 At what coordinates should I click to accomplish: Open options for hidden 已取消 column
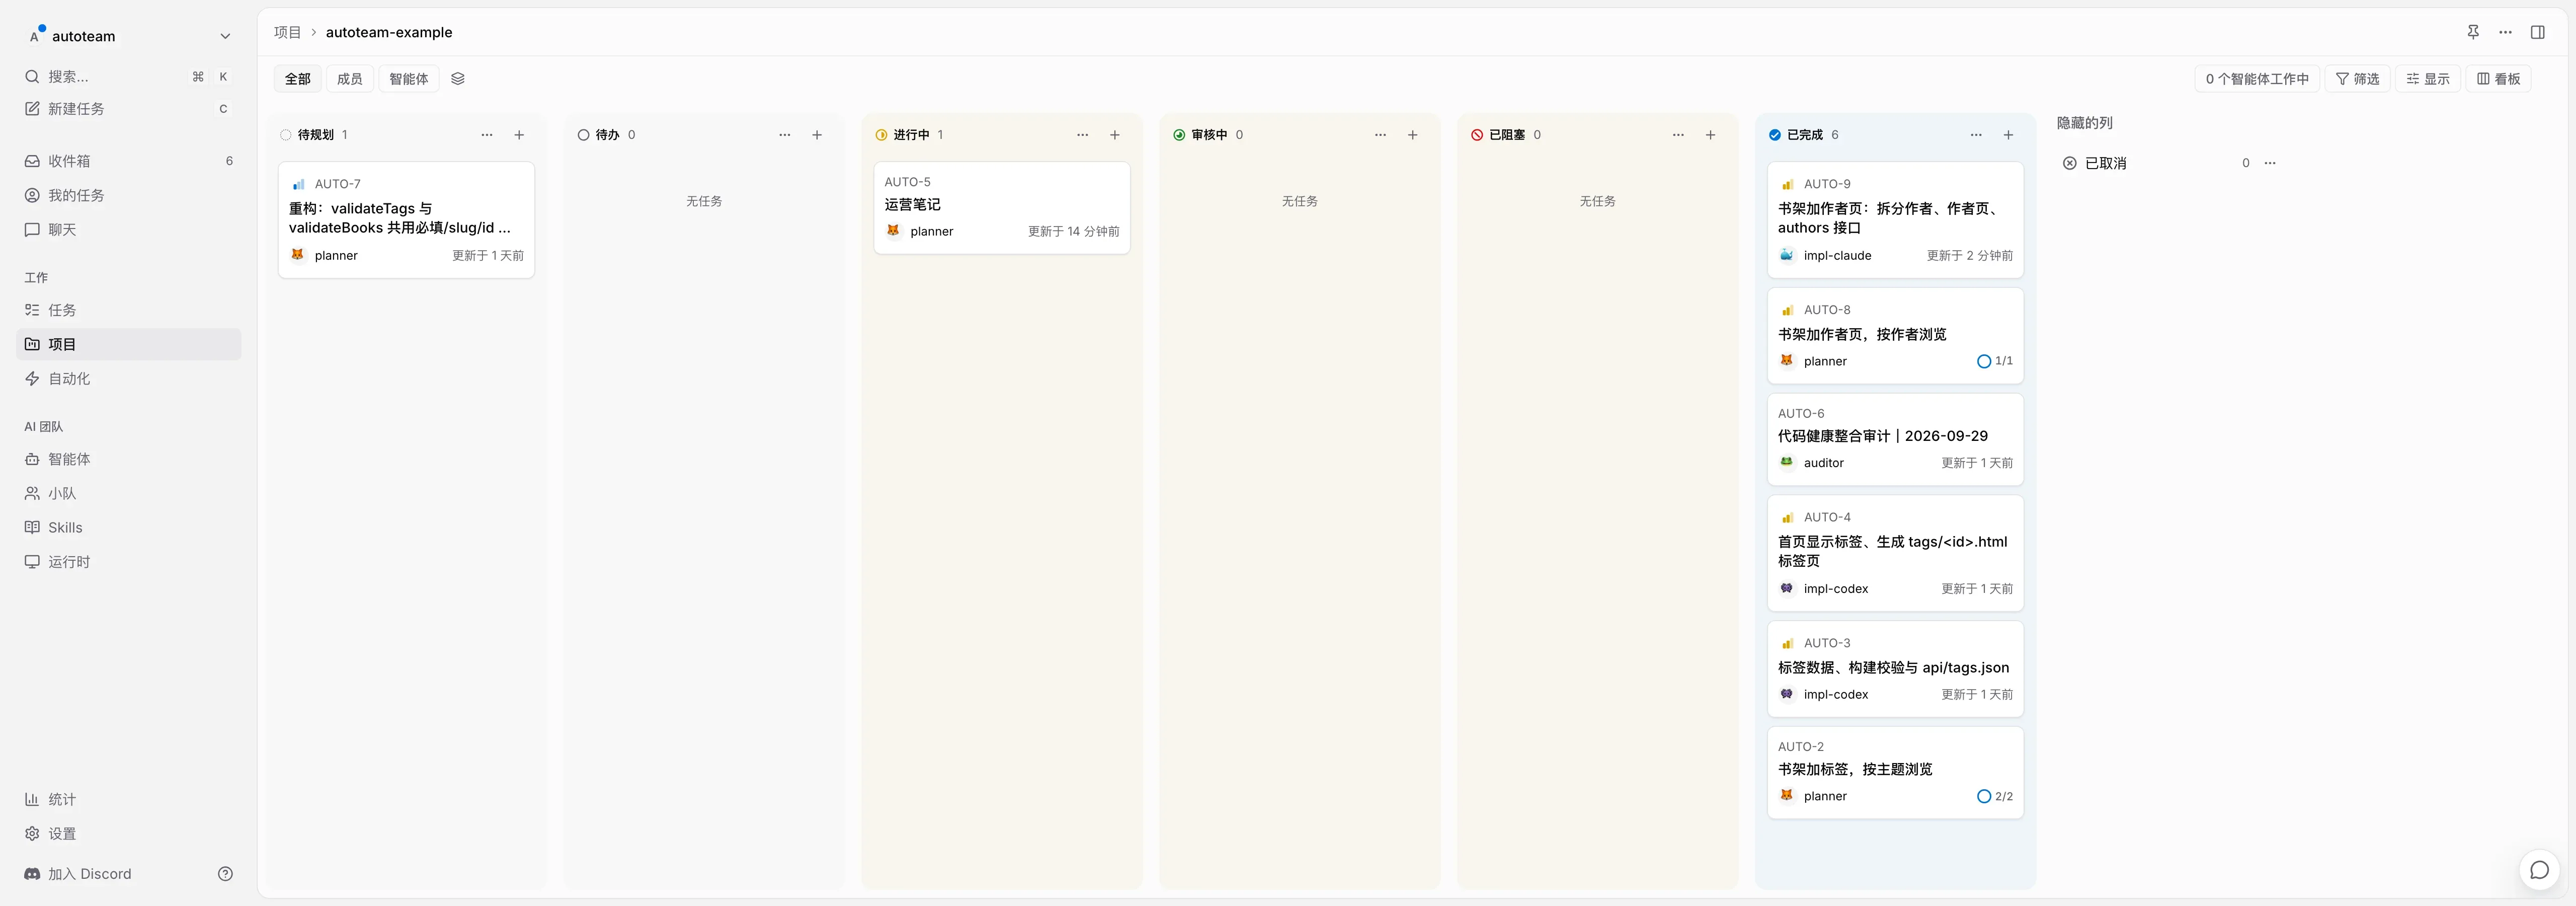(2270, 163)
